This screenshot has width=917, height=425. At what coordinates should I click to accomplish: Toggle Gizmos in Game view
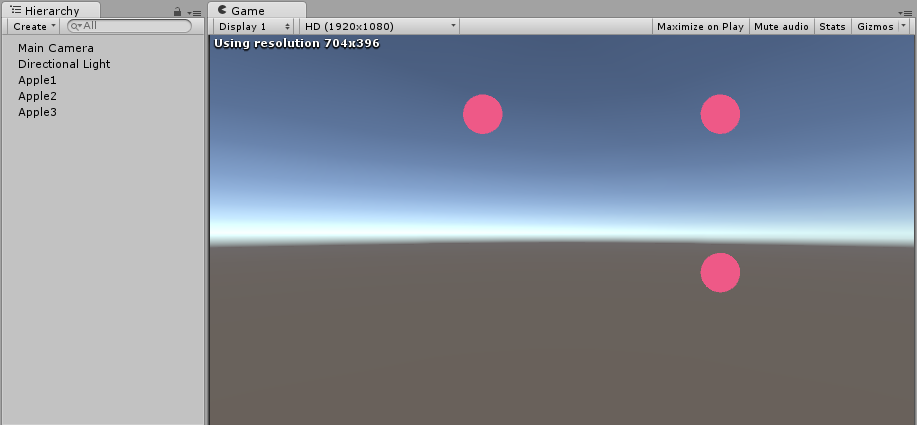875,26
